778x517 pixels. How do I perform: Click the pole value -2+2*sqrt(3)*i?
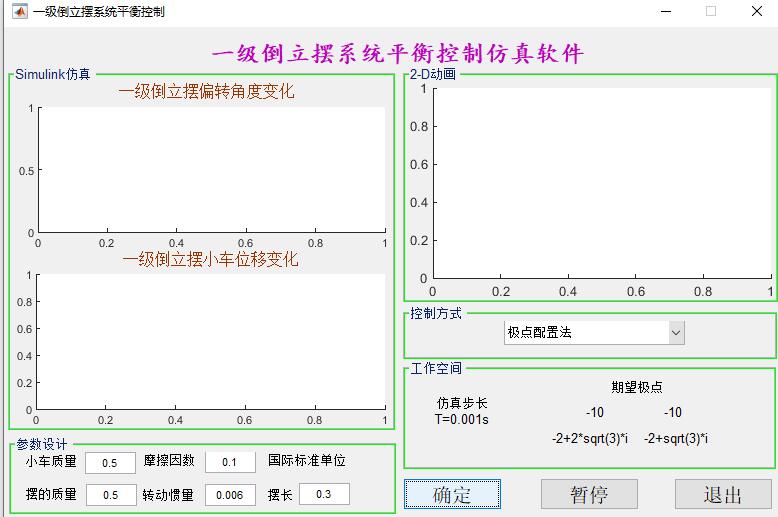tap(590, 439)
